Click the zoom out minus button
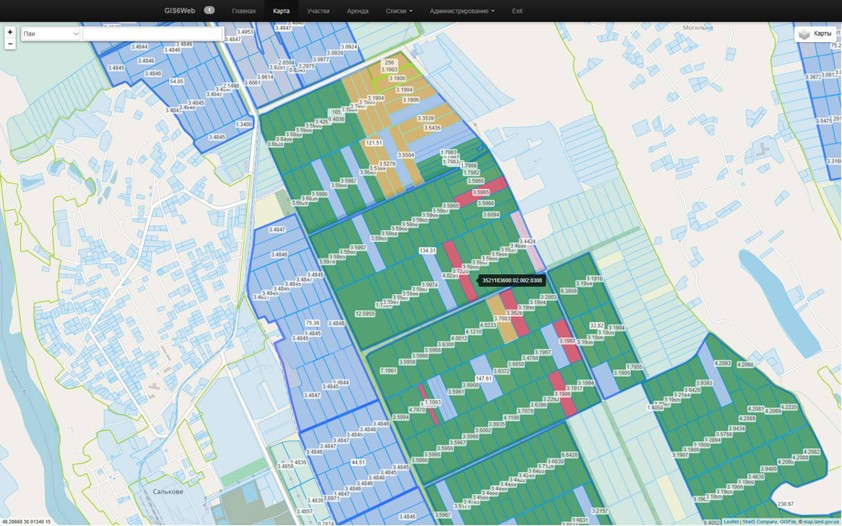 (x=10, y=44)
